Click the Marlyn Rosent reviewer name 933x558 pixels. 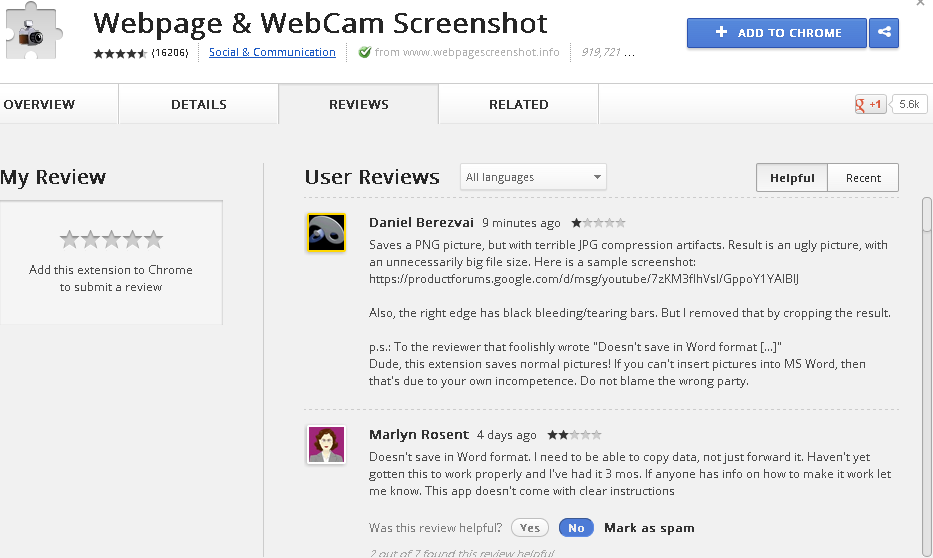419,434
